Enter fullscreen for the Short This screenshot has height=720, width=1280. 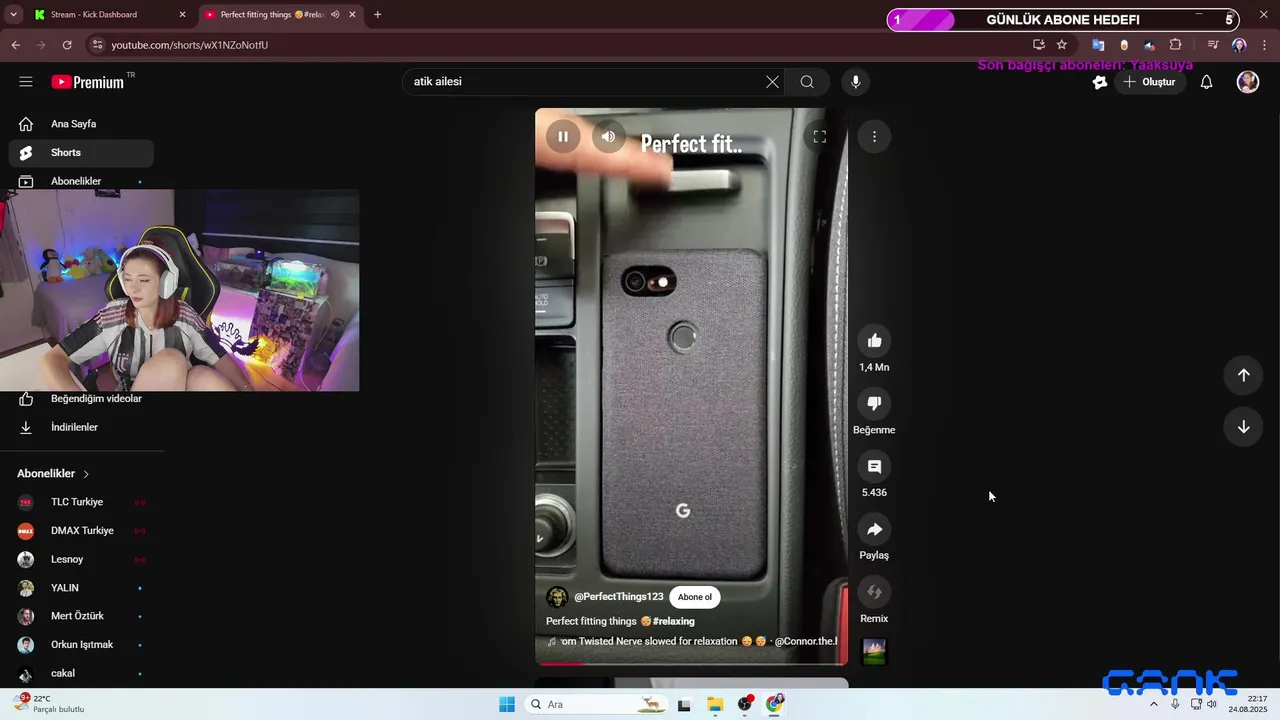(x=819, y=137)
